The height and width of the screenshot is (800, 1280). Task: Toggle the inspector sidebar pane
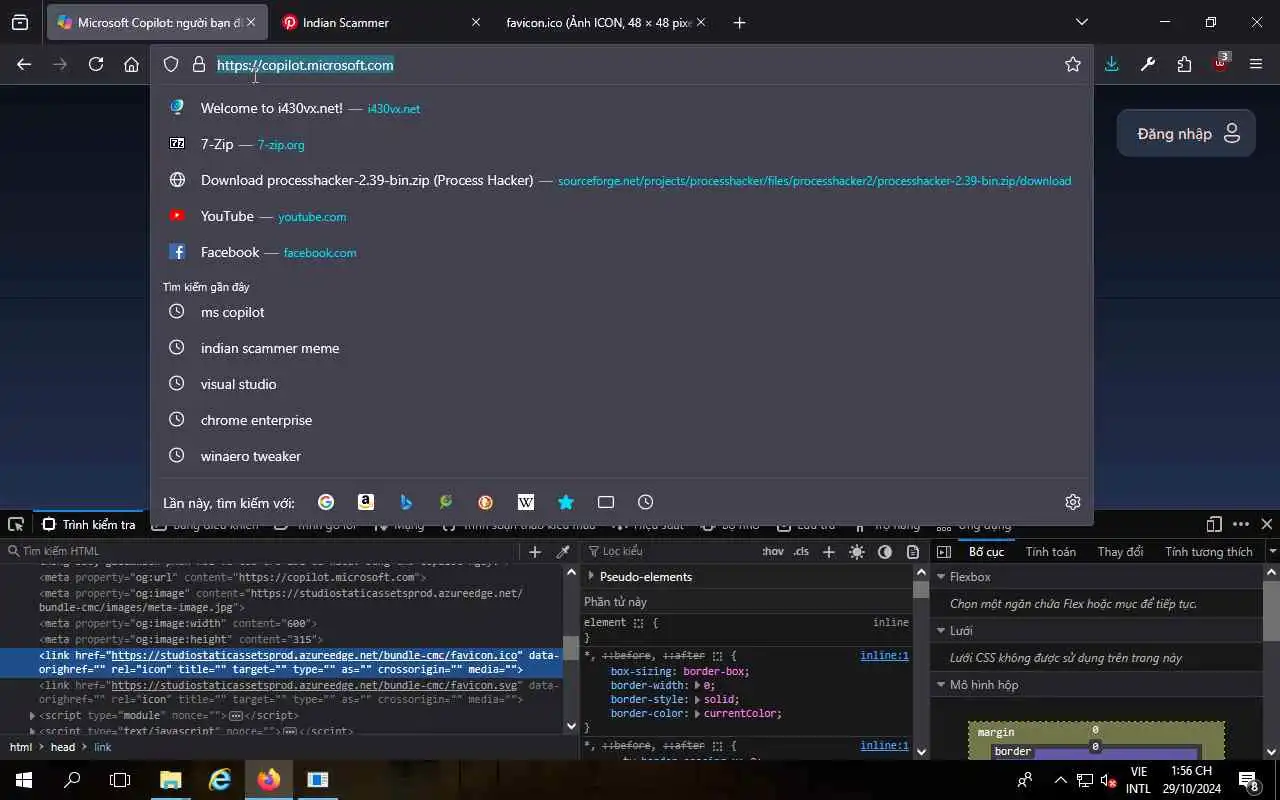(x=943, y=551)
